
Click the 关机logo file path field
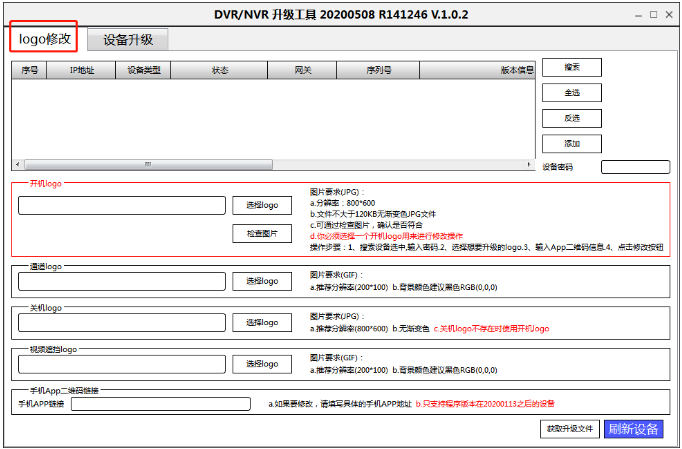pos(122,323)
